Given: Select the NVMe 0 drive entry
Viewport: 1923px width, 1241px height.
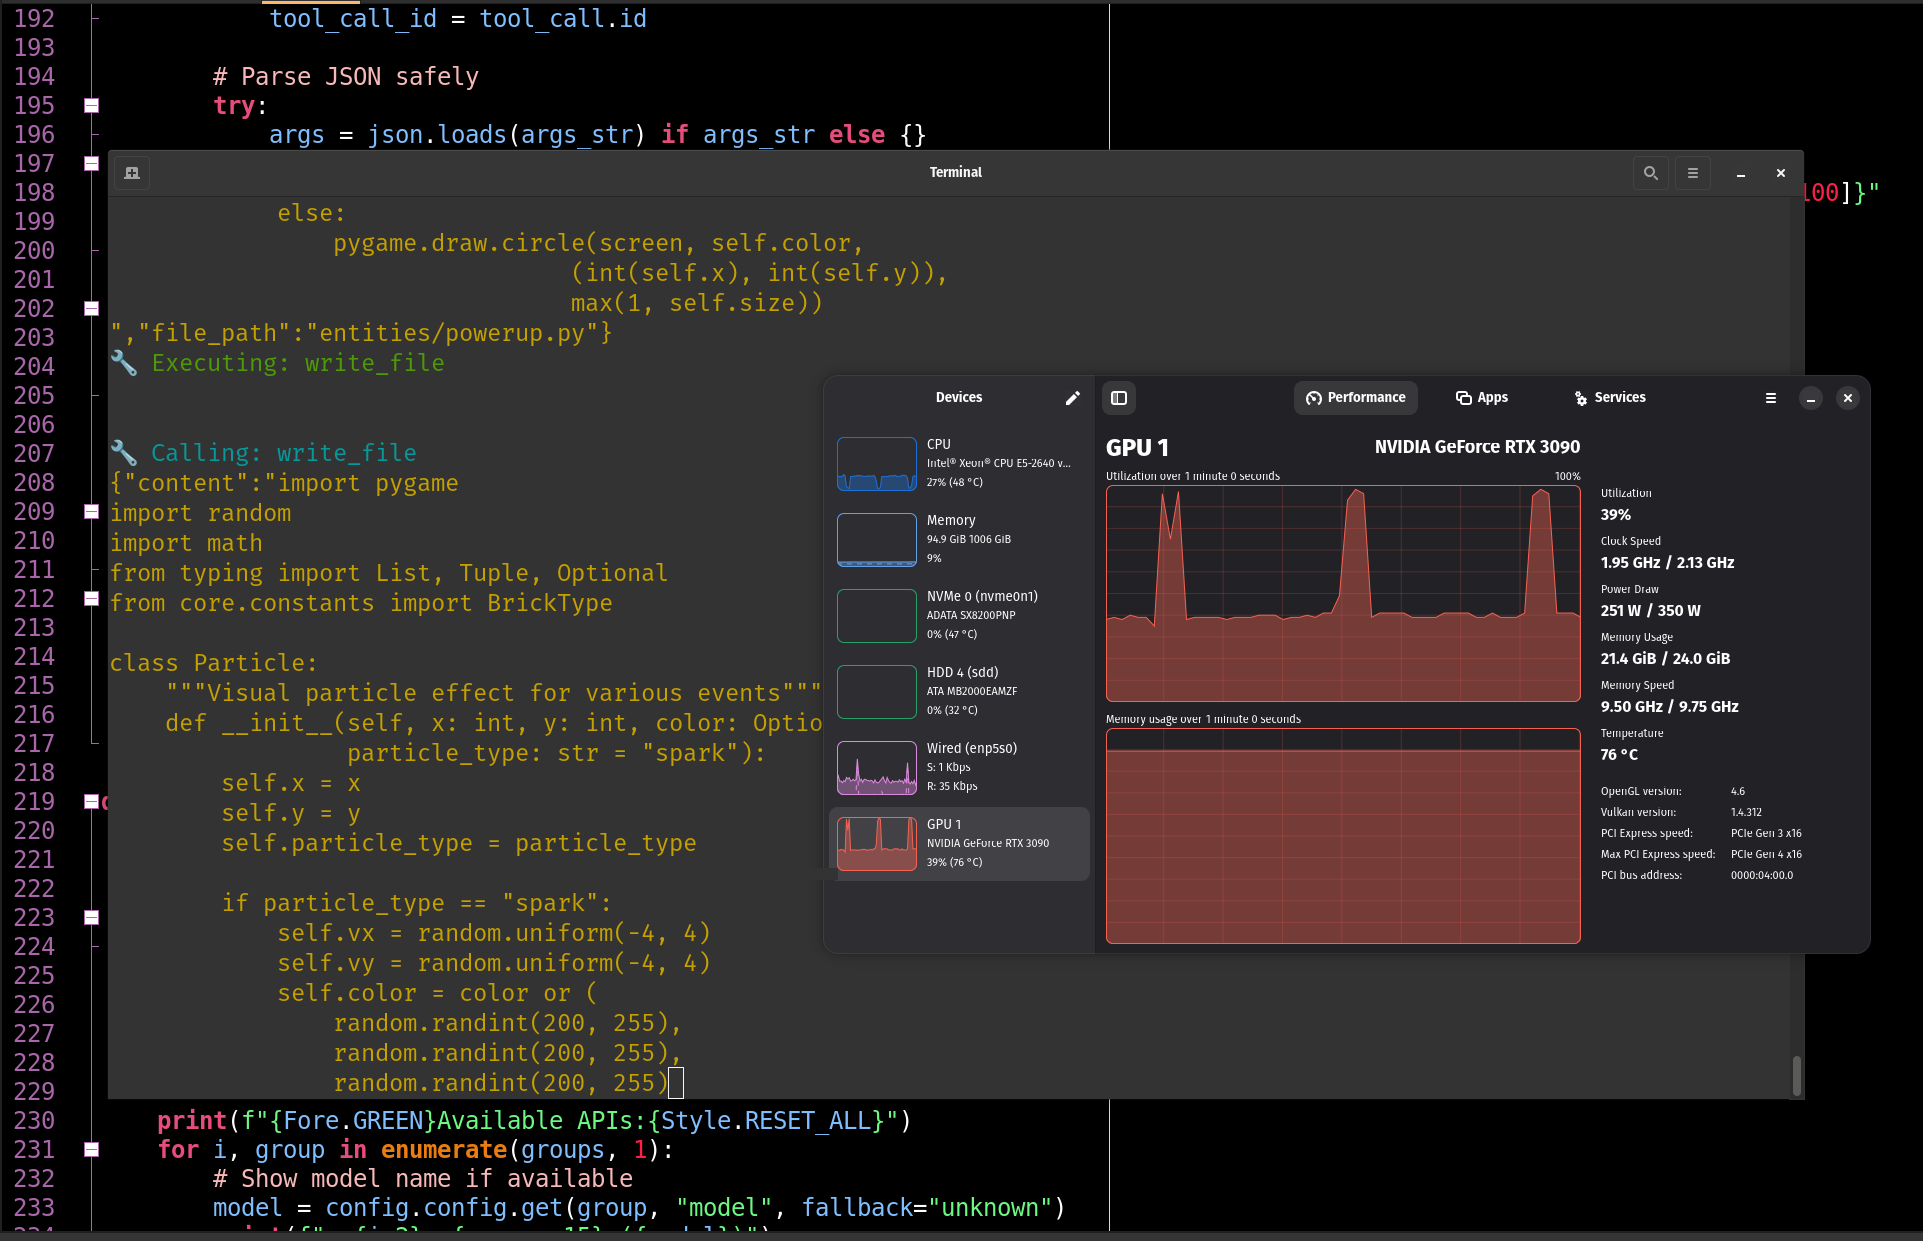Looking at the screenshot, I should coord(958,615).
